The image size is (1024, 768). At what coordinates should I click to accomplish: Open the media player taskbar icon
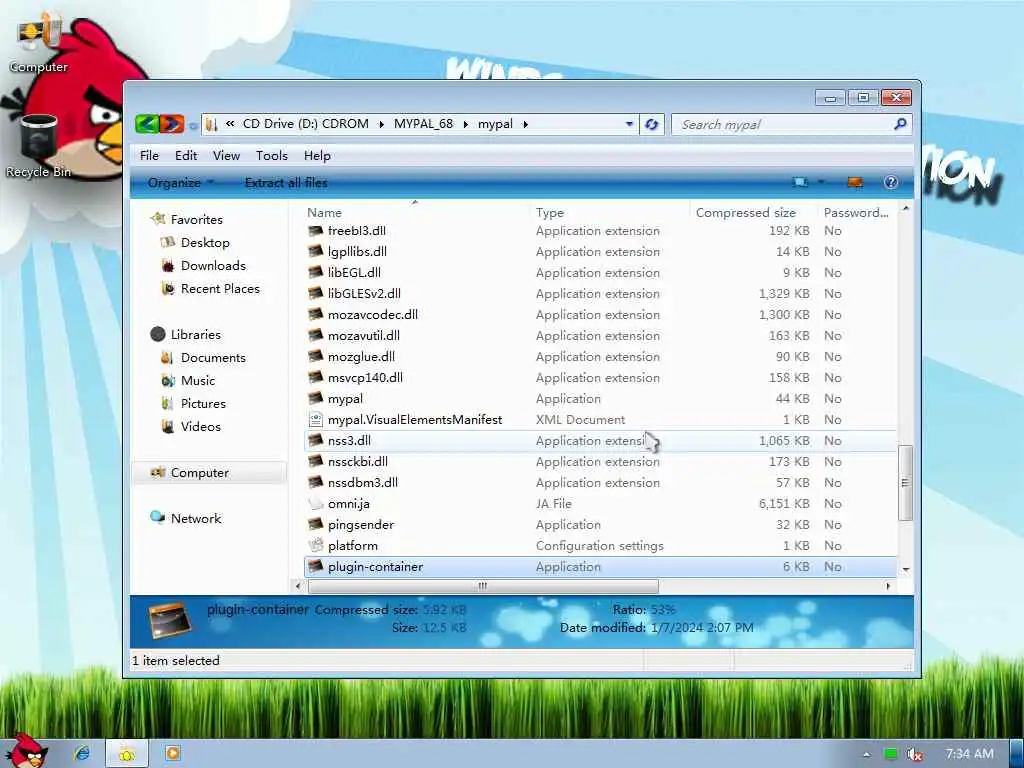point(172,753)
